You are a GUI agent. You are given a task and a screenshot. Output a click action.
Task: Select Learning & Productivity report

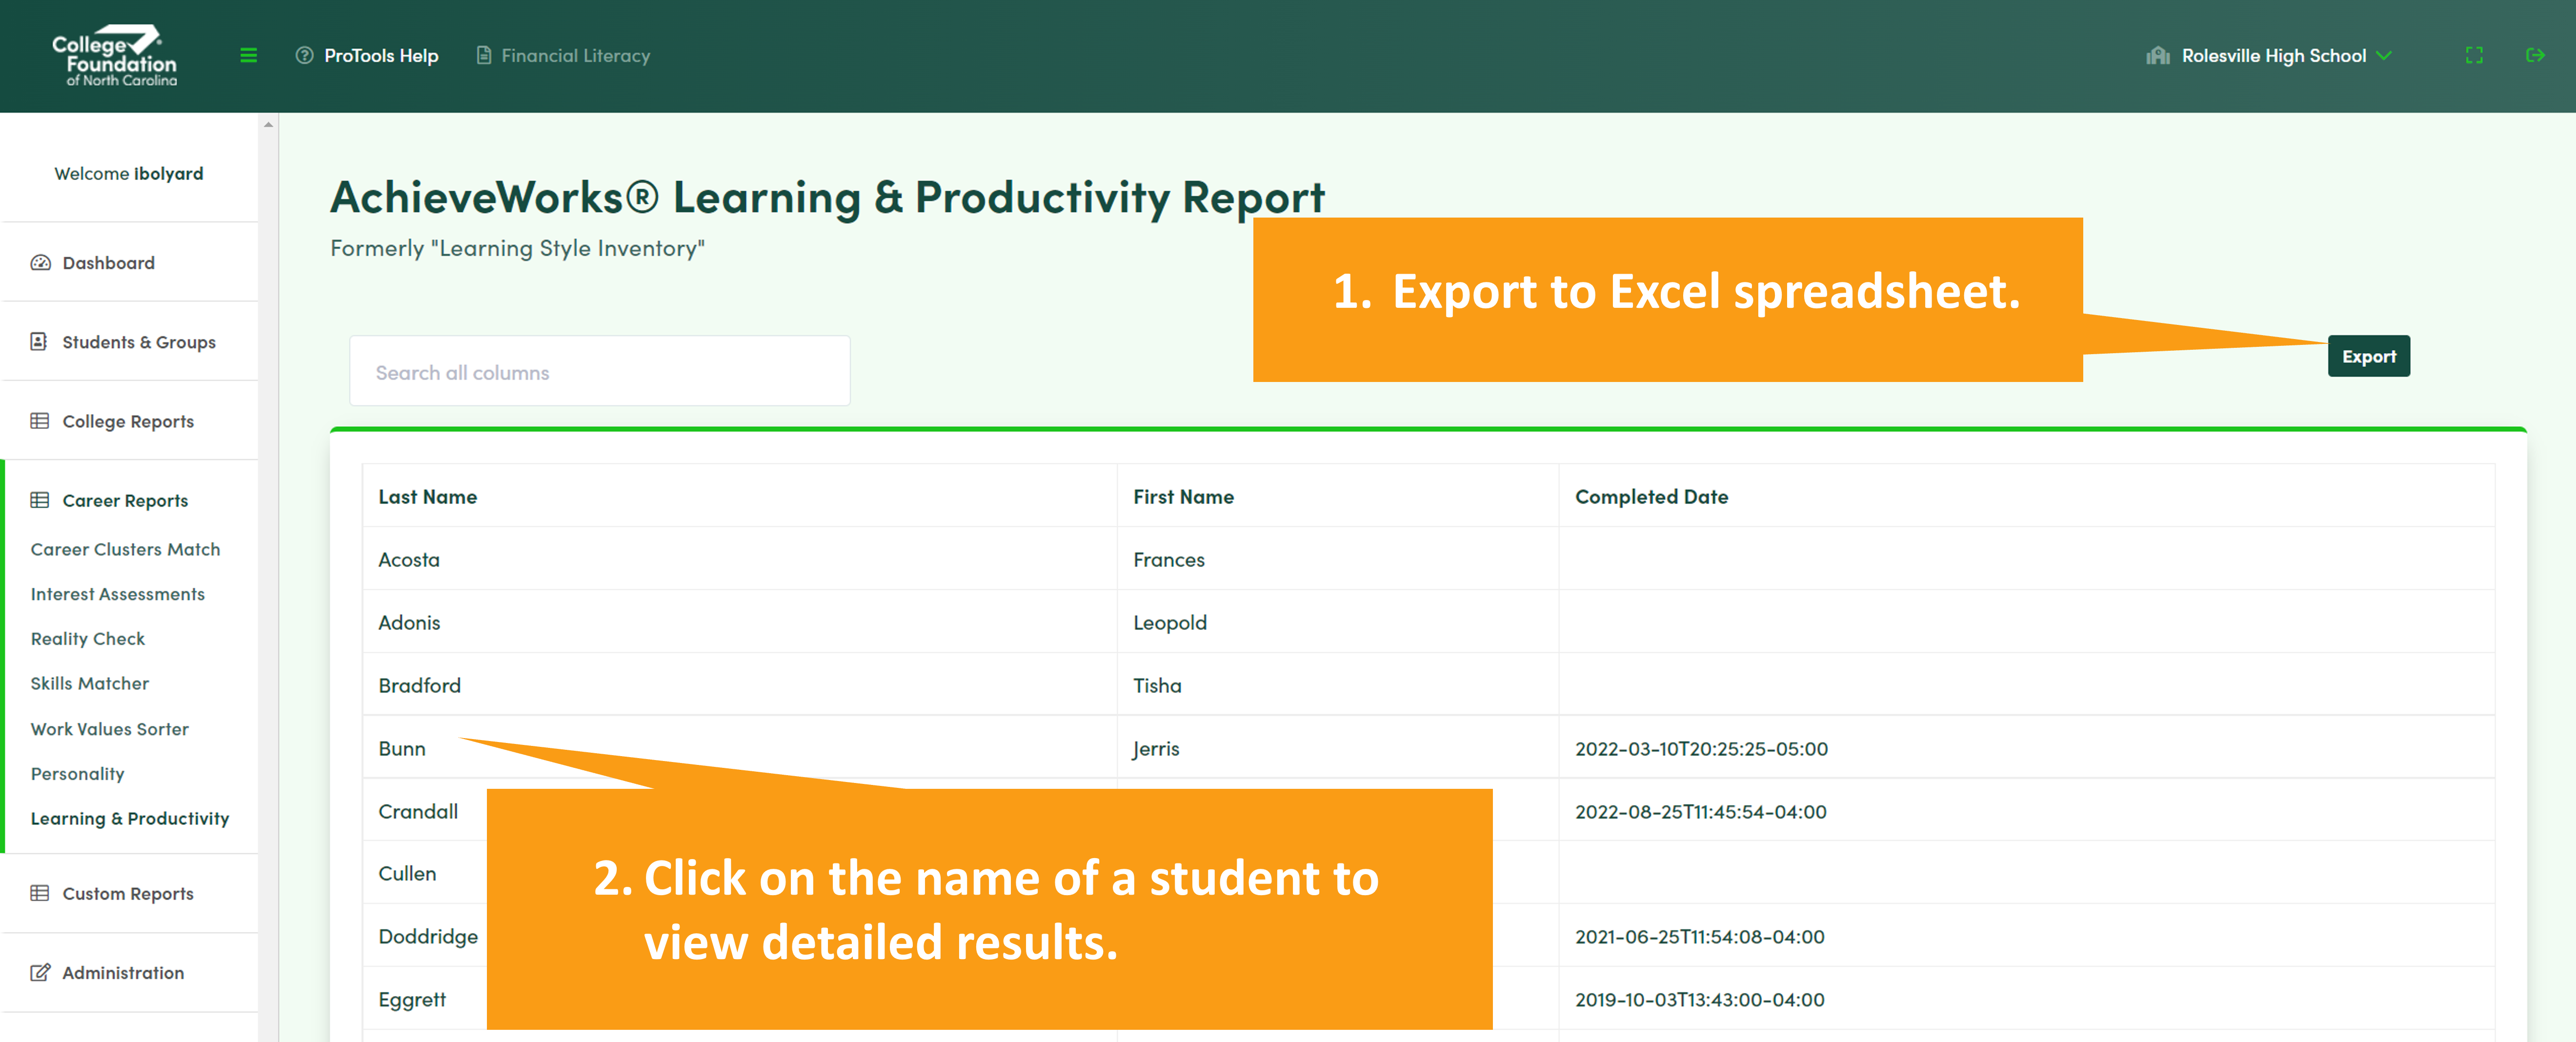point(130,818)
